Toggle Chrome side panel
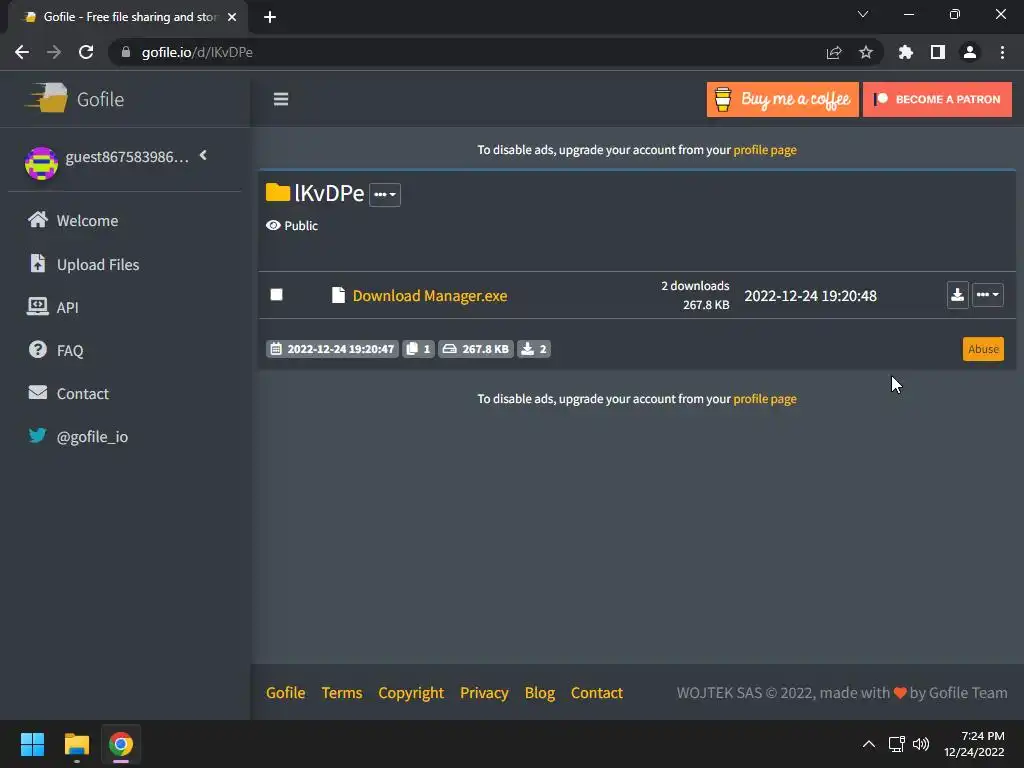1024x768 pixels. 938,52
